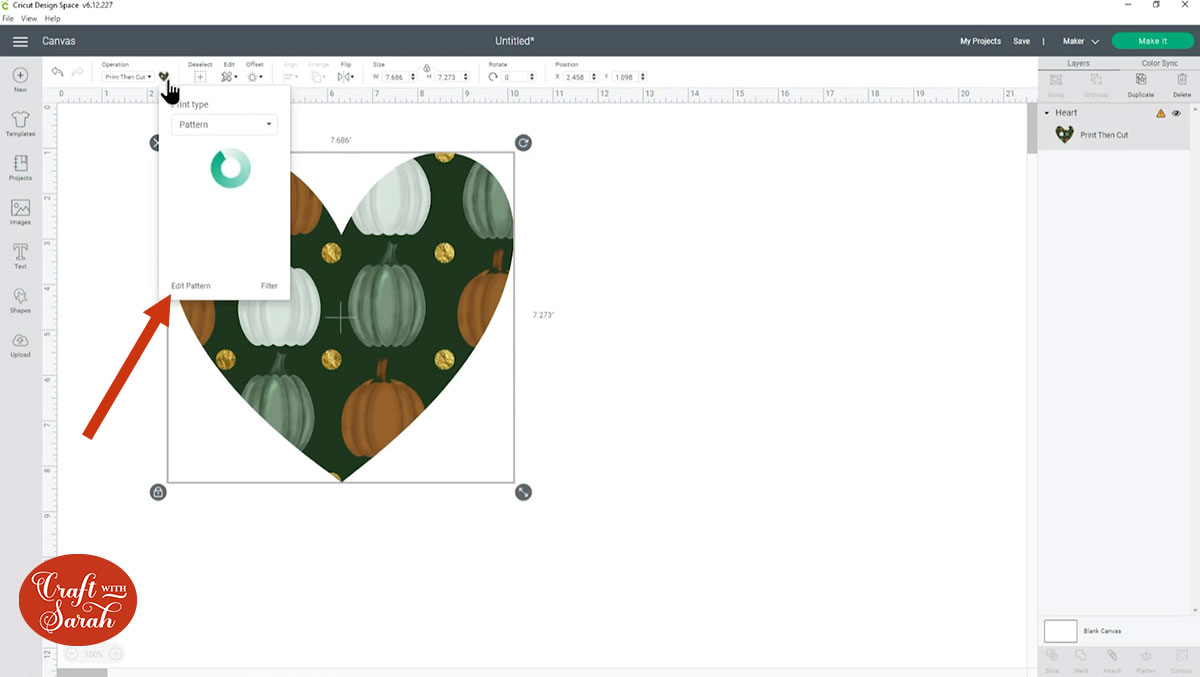This screenshot has width=1200, height=677.
Task: Open the Print type Pattern dropdown
Action: (x=224, y=125)
